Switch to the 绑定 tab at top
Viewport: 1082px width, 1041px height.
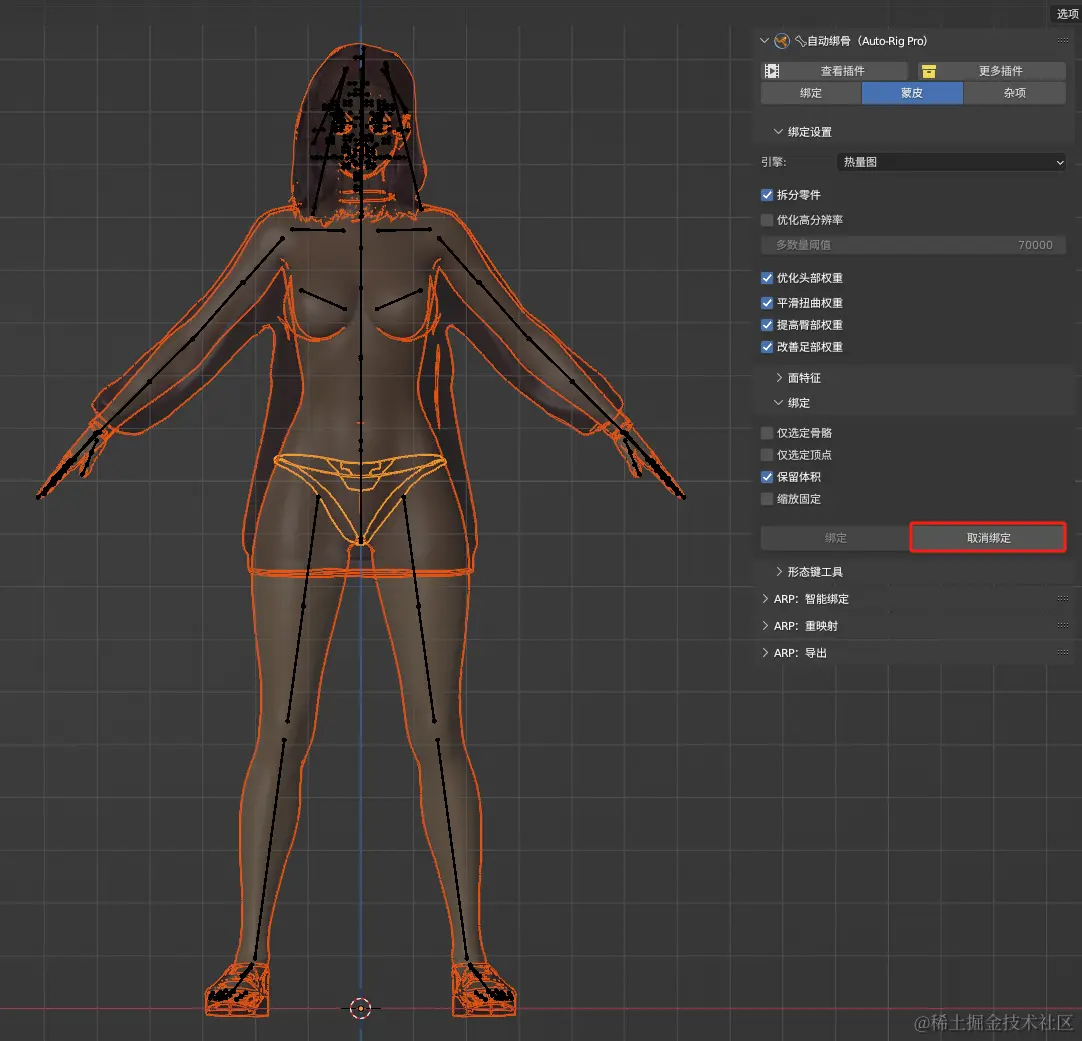click(x=811, y=93)
